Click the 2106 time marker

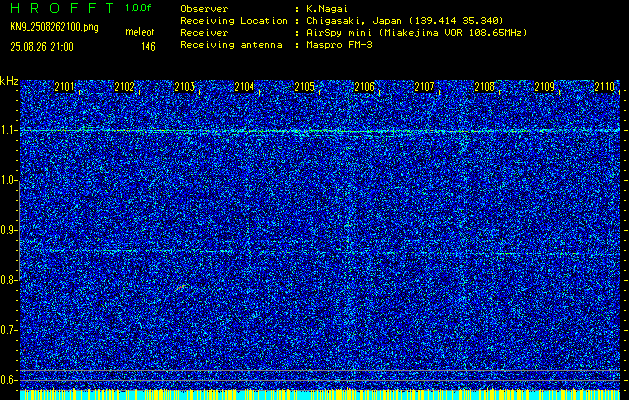tap(364, 87)
